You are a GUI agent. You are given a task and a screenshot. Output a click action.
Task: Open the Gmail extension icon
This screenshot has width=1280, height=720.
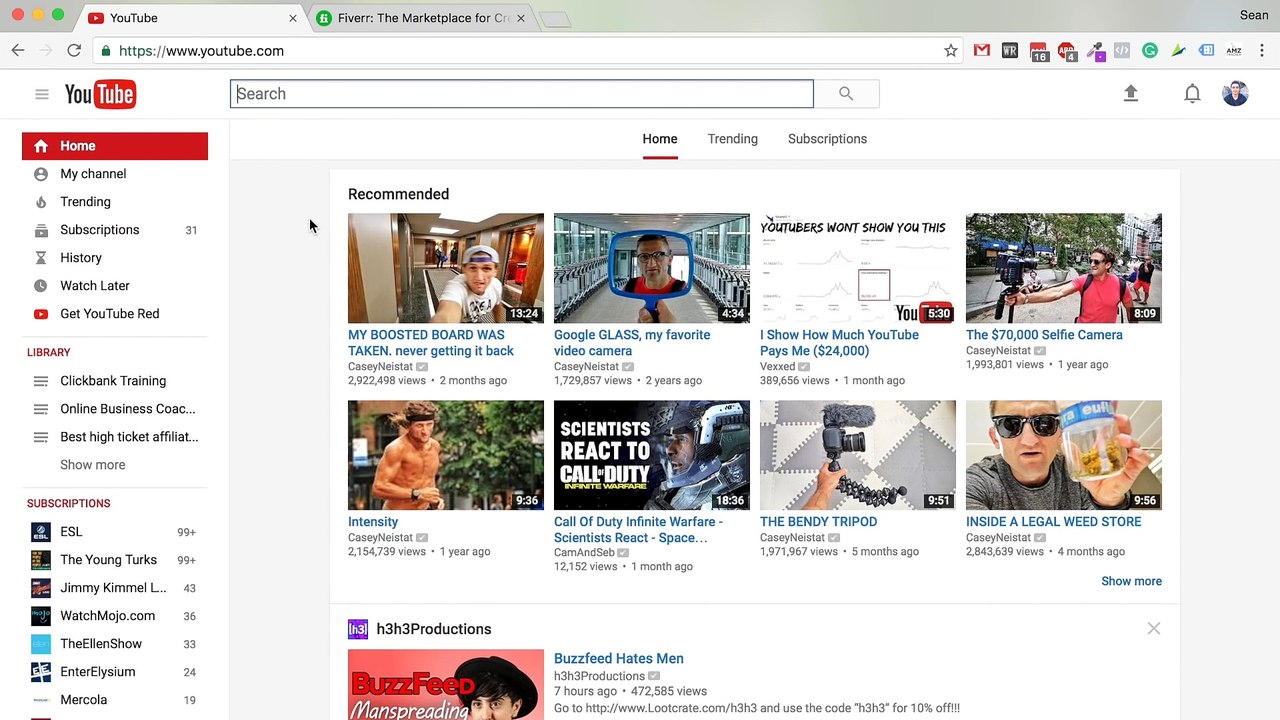(x=982, y=51)
